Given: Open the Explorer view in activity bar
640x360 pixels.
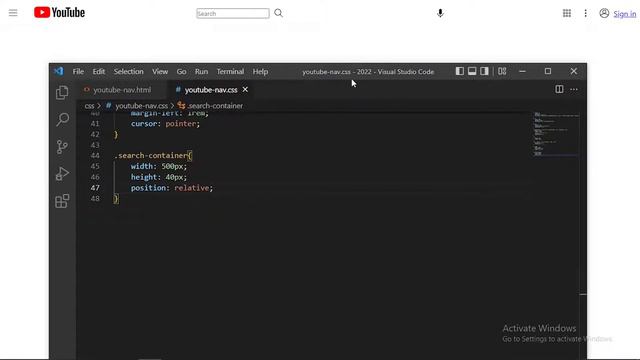Looking at the screenshot, I should [62, 93].
